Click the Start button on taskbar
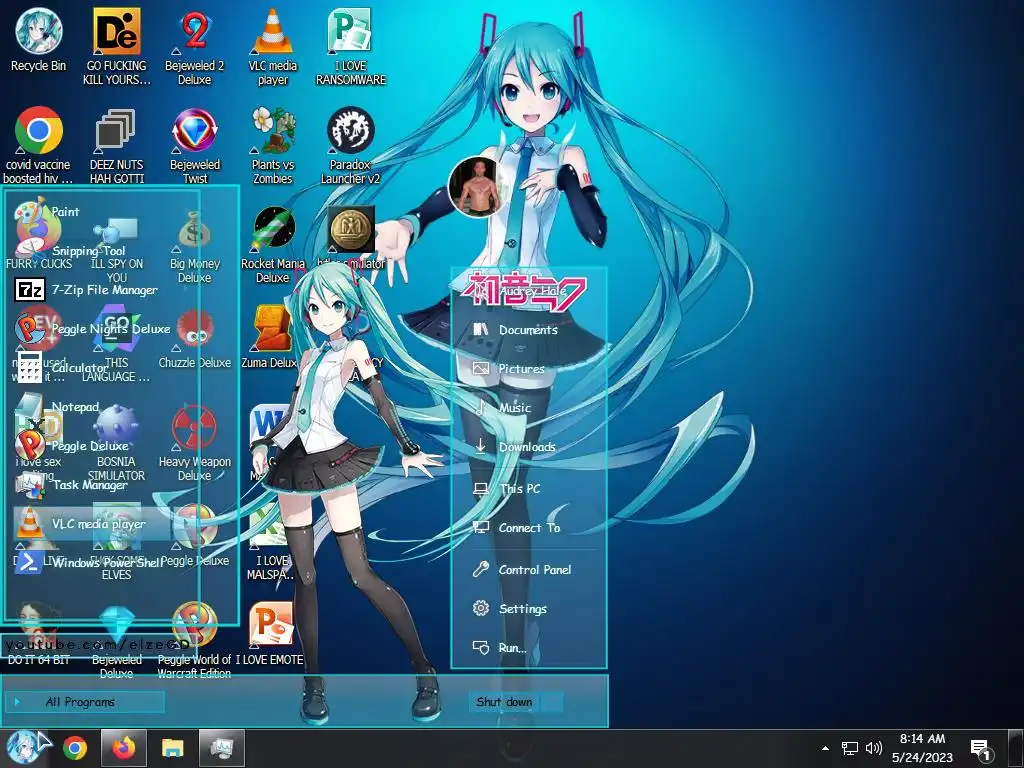This screenshot has width=1024, height=768. click(24, 748)
